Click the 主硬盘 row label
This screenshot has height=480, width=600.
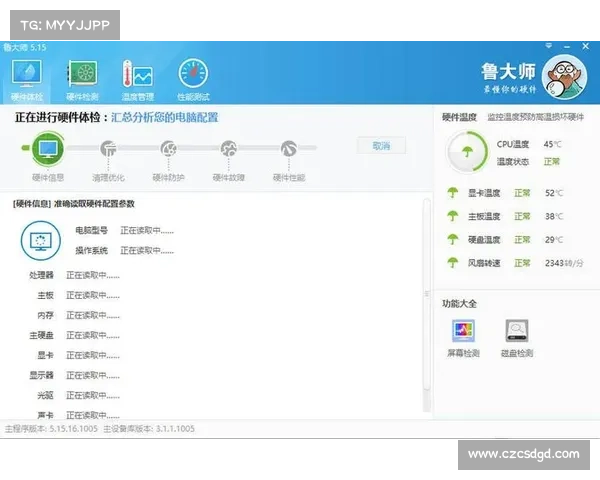(41, 335)
